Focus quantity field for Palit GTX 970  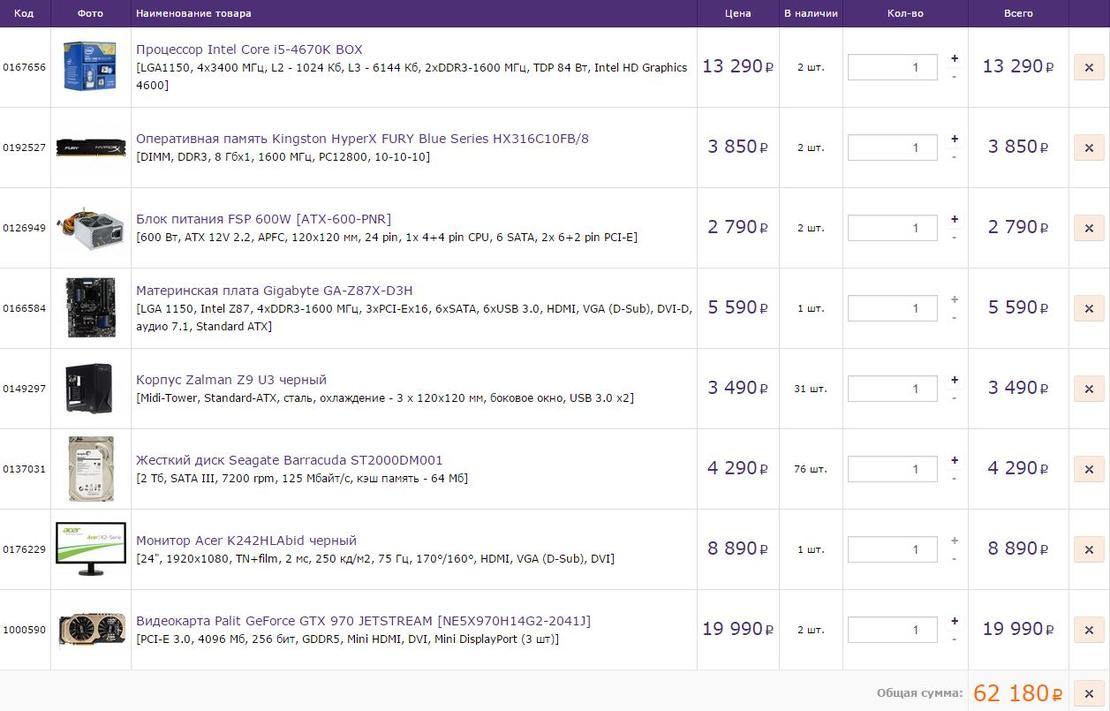[x=893, y=630]
